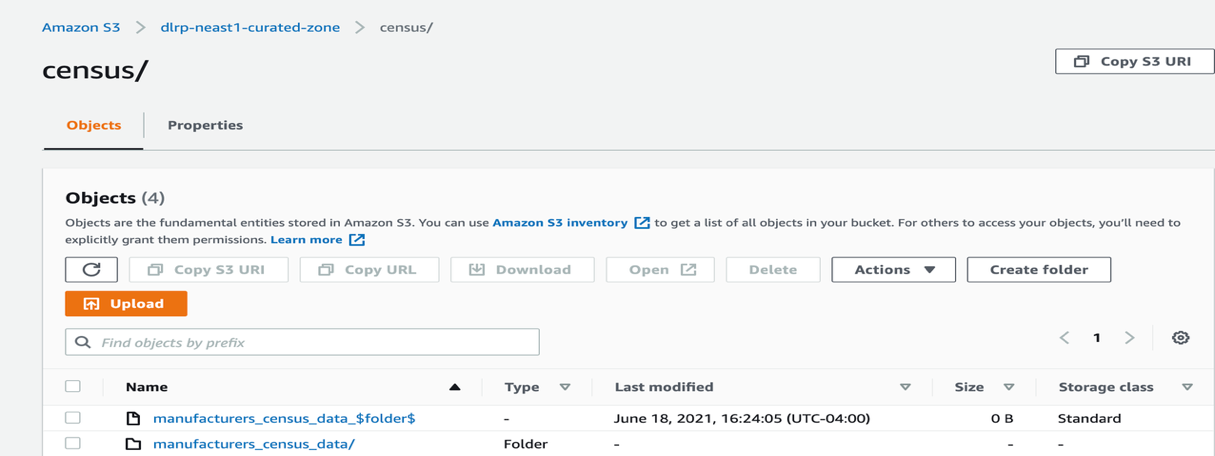Select the Objects tab
The height and width of the screenshot is (456, 1215).
coord(94,125)
